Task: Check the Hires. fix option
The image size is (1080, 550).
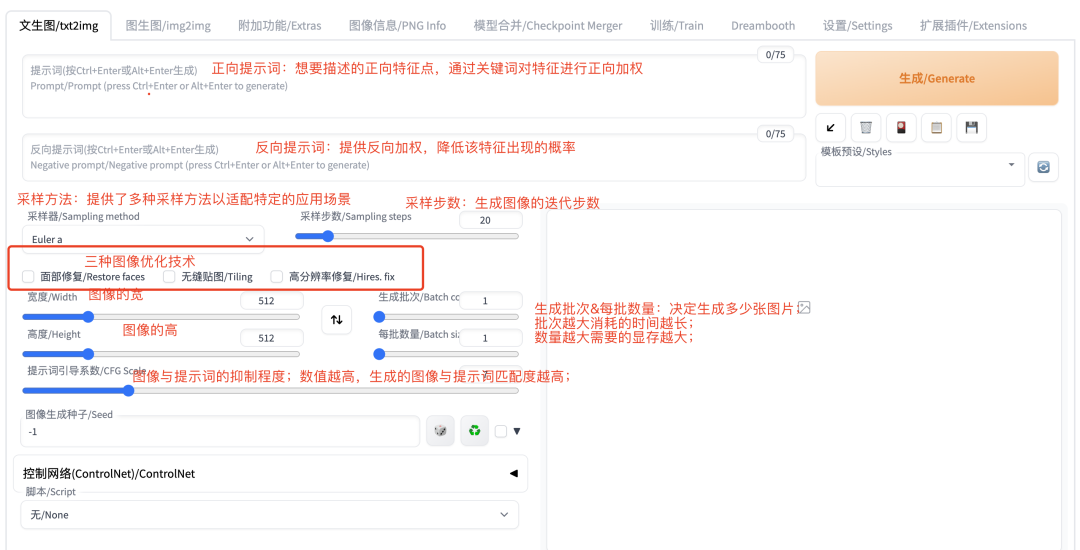Action: click(x=277, y=277)
